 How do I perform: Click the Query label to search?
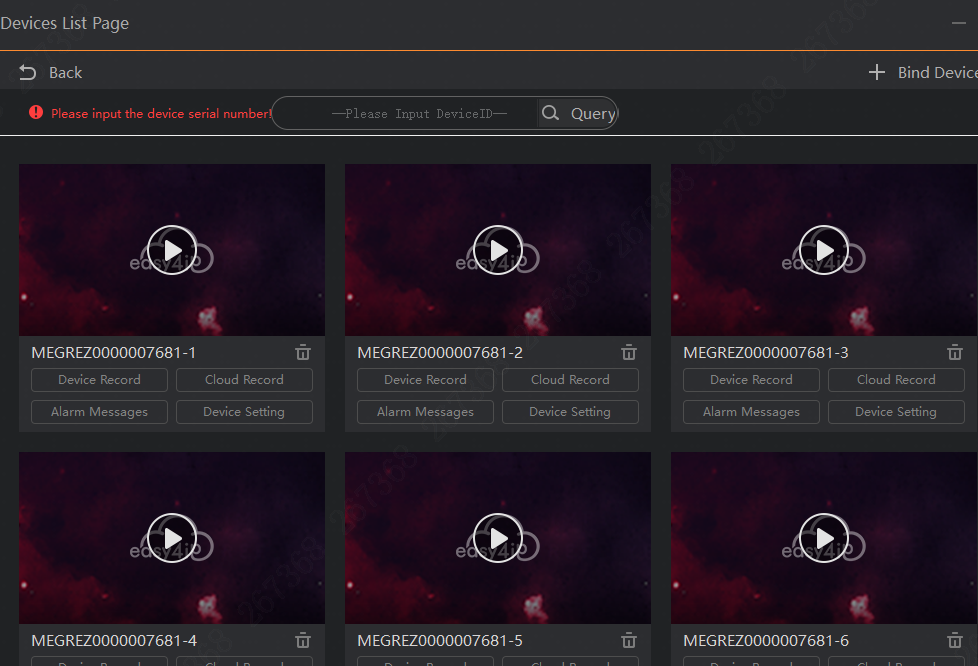[593, 113]
